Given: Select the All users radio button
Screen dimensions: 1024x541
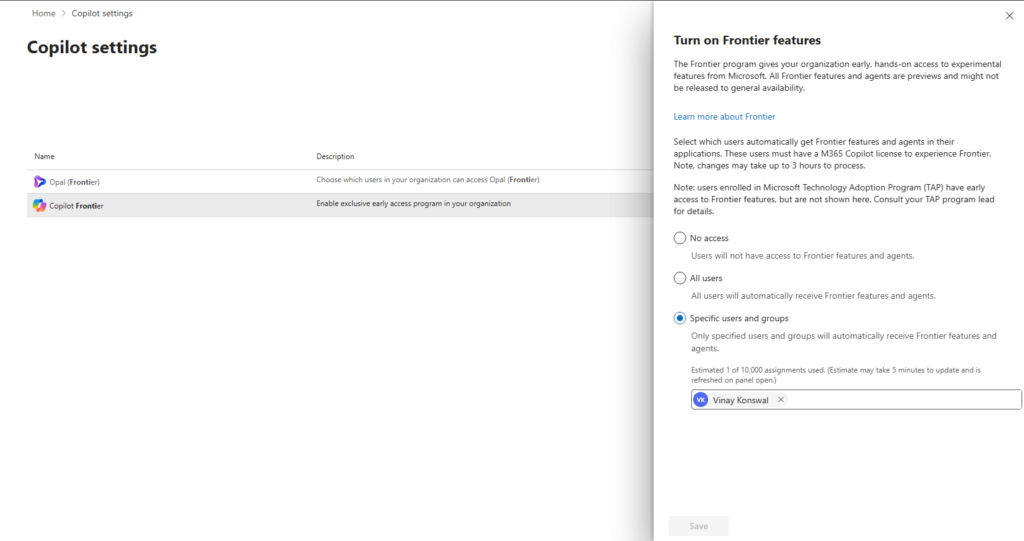Looking at the screenshot, I should point(680,278).
